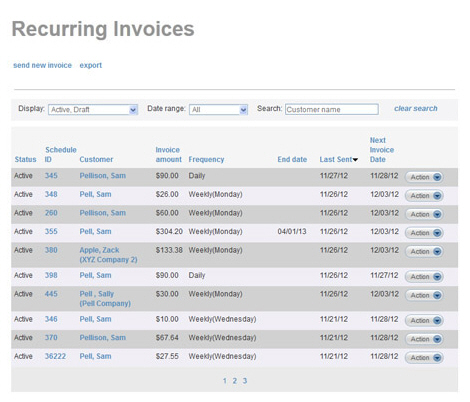Open customer Pell, Sam in row 398

pyautogui.click(x=95, y=276)
